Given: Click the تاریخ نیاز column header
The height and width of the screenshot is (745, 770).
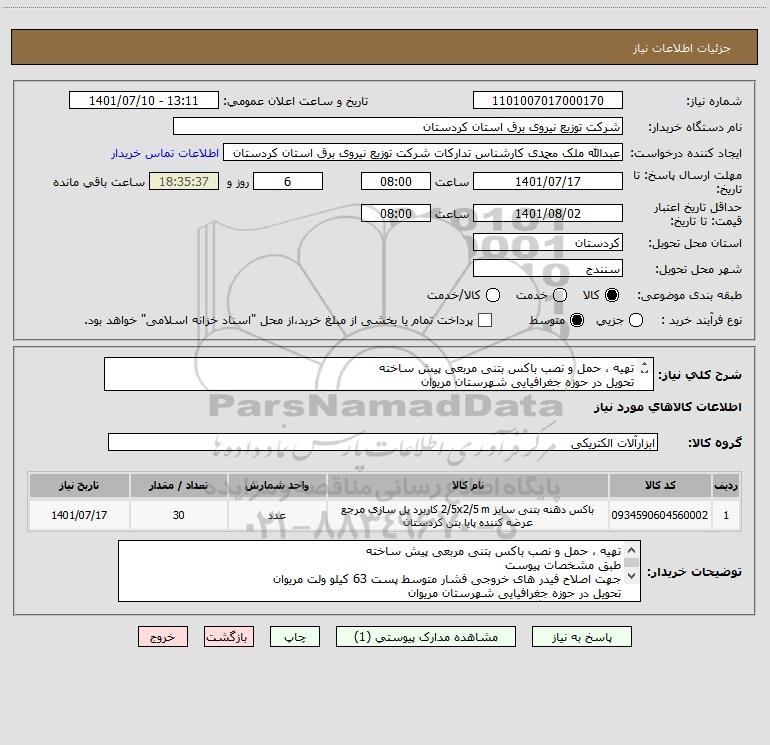Looking at the screenshot, I should click(79, 485).
